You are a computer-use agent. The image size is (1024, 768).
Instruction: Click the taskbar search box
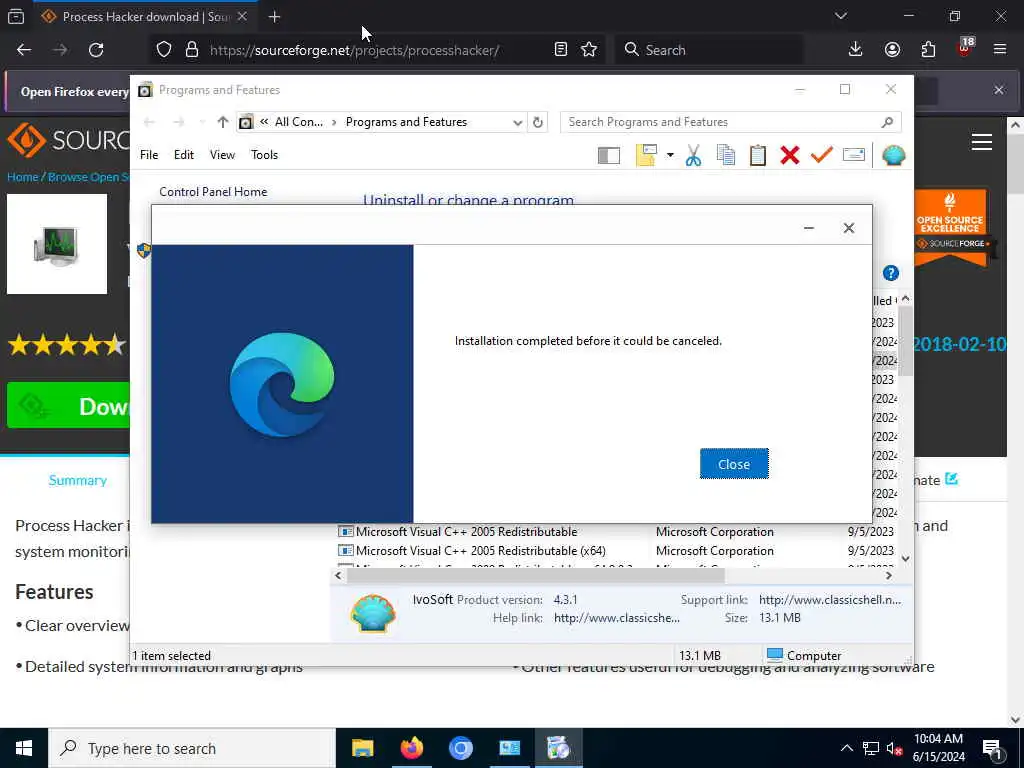191,748
